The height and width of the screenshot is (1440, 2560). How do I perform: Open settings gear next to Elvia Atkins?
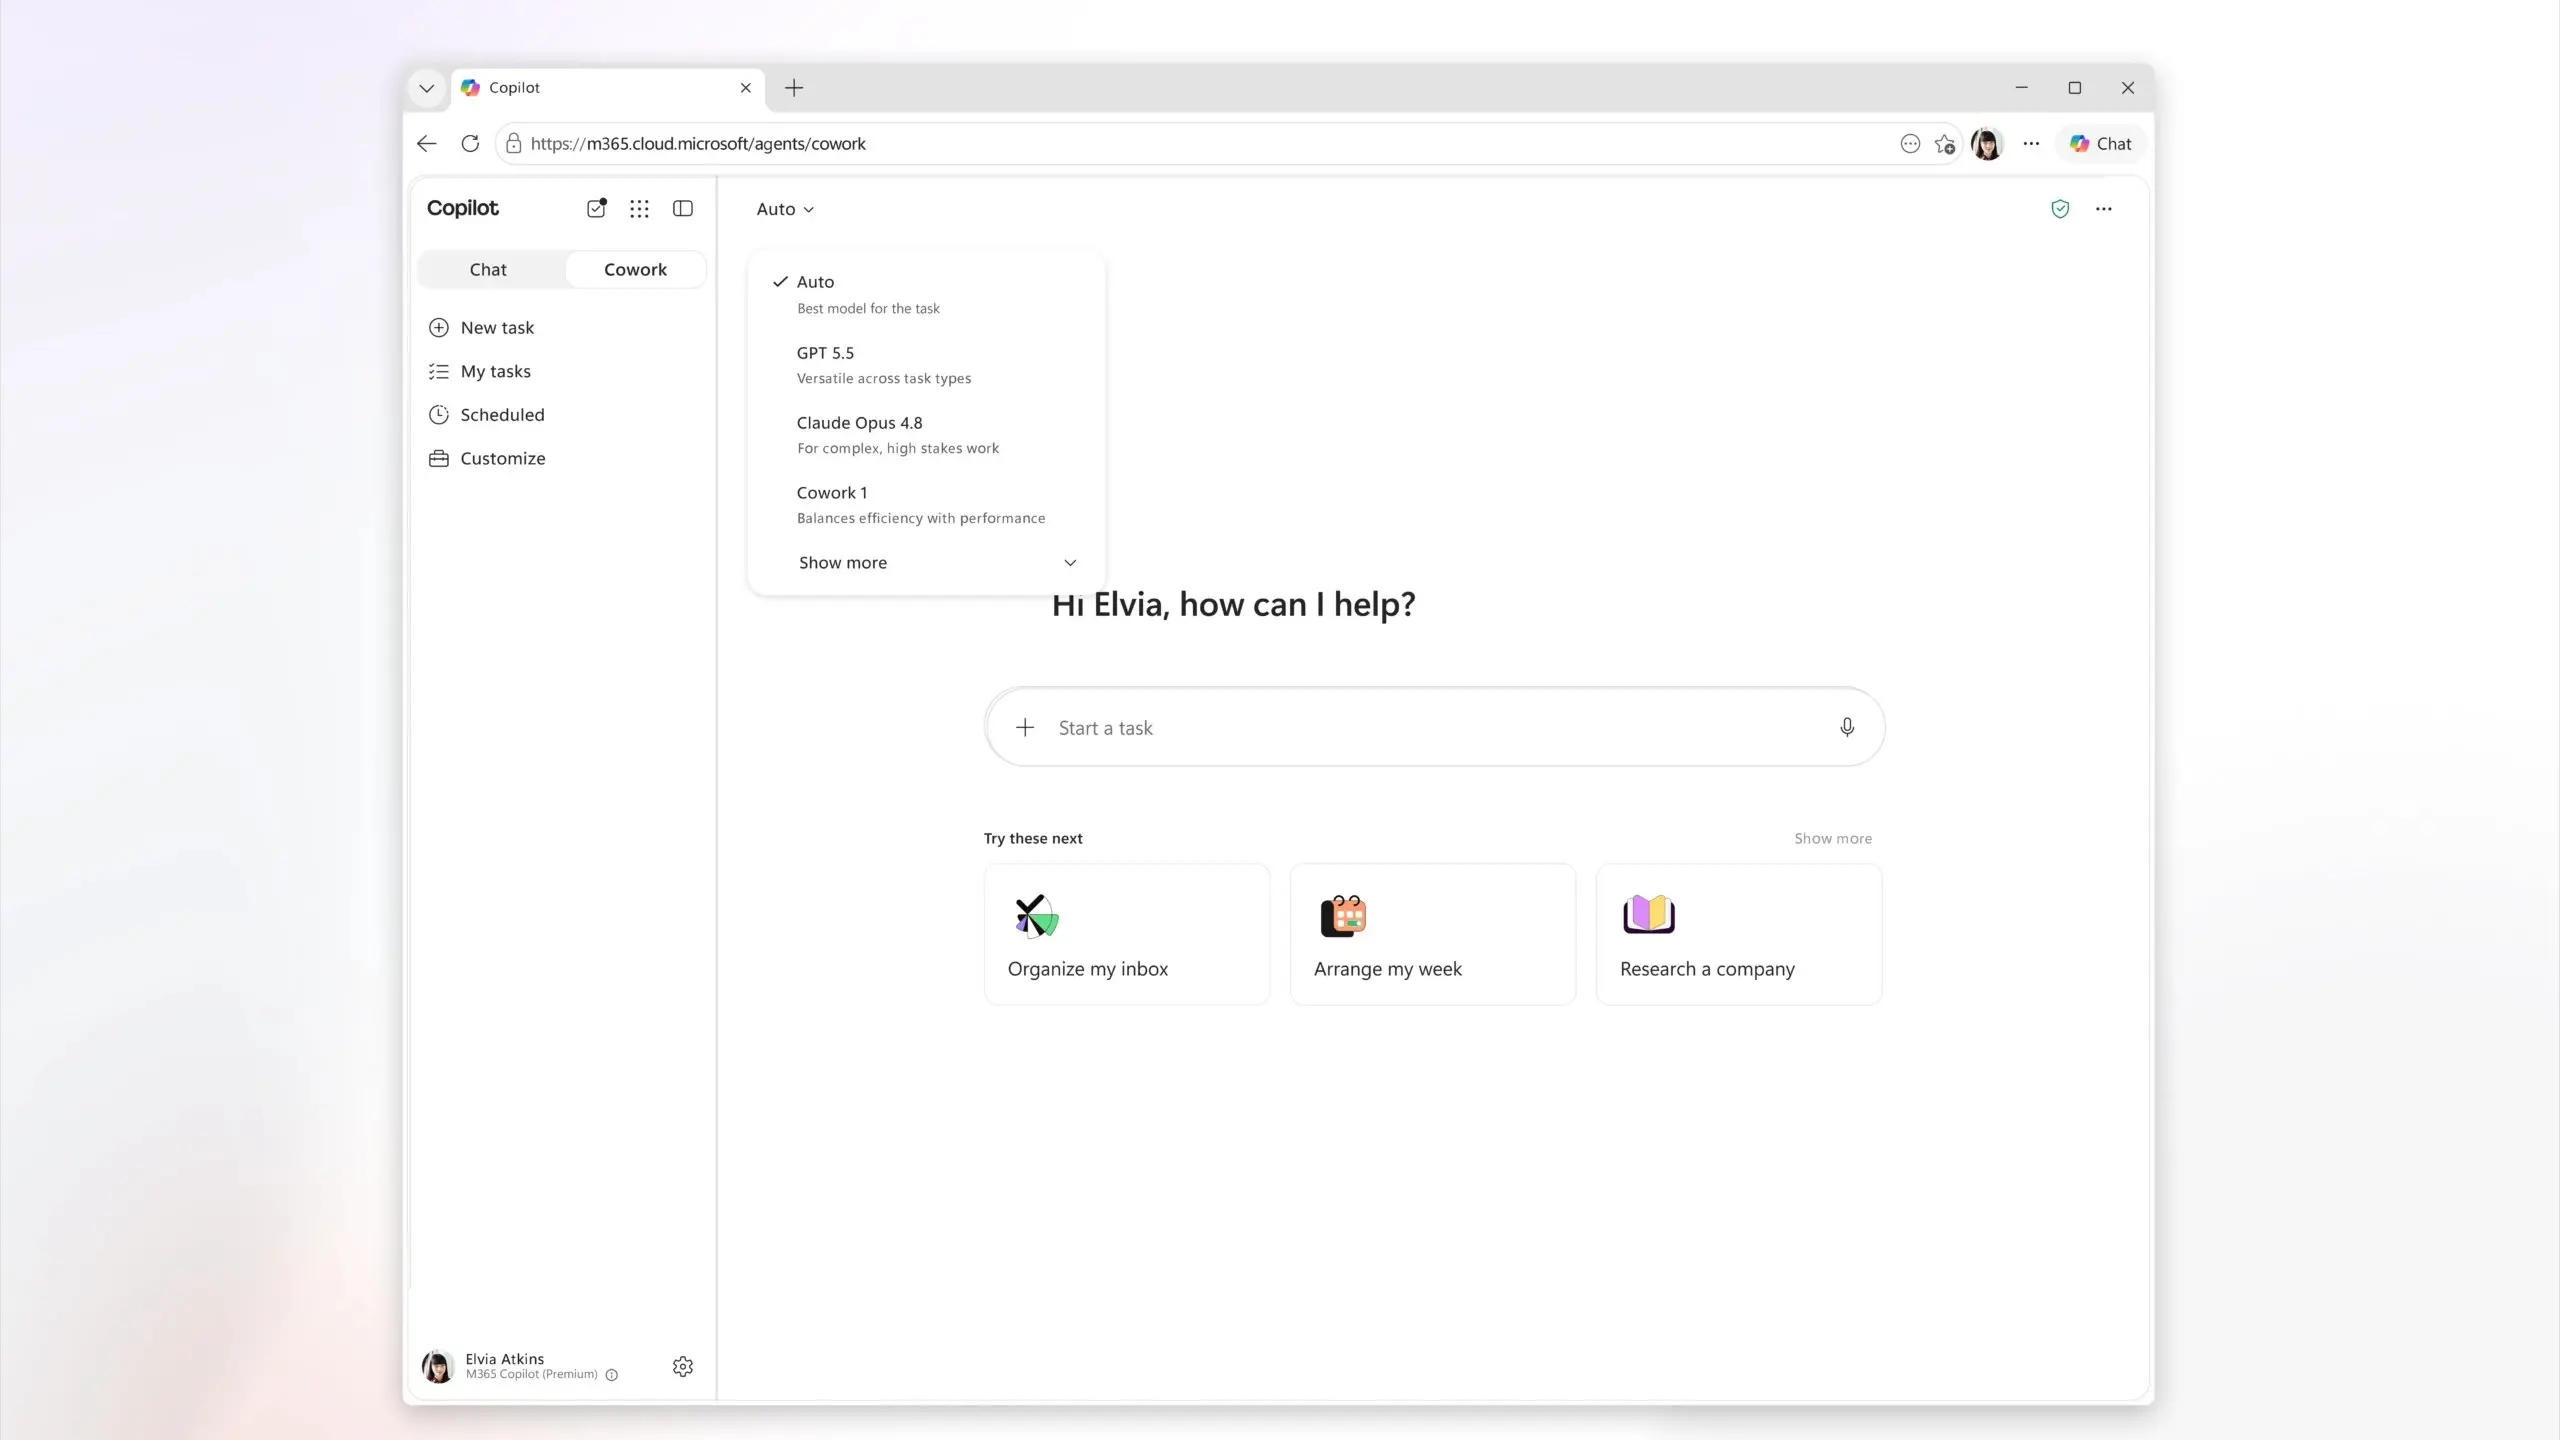point(683,1366)
